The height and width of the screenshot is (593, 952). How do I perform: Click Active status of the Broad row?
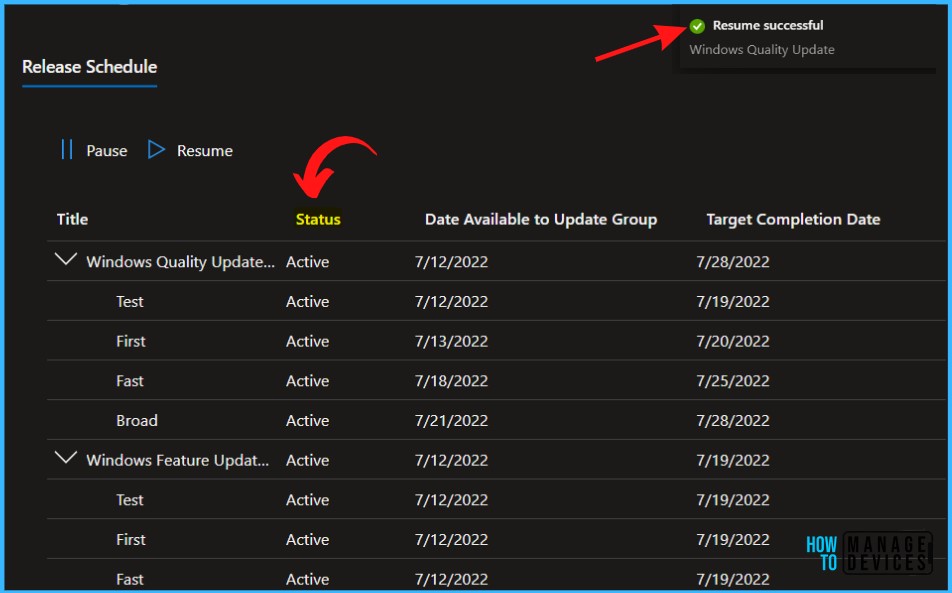click(x=308, y=421)
